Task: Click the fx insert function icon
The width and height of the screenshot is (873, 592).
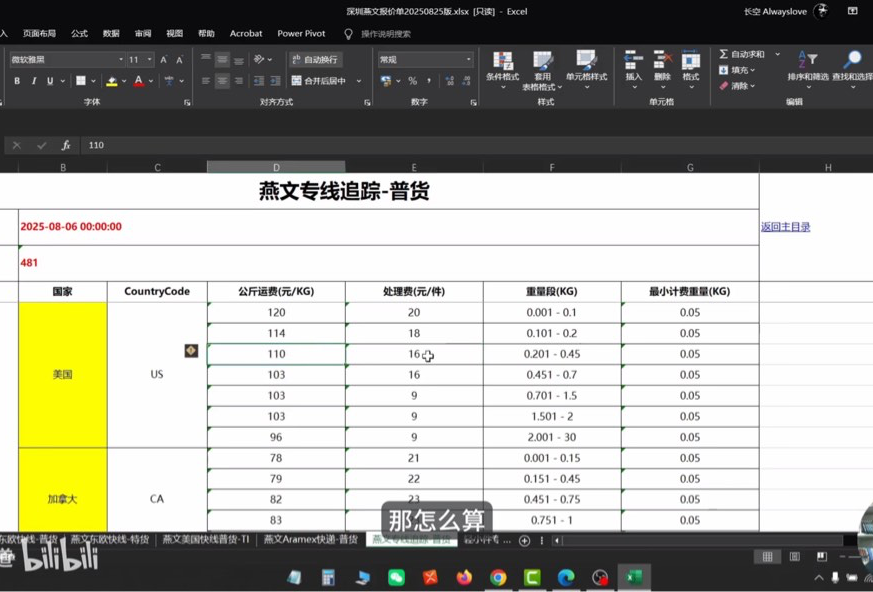Action: (66, 145)
